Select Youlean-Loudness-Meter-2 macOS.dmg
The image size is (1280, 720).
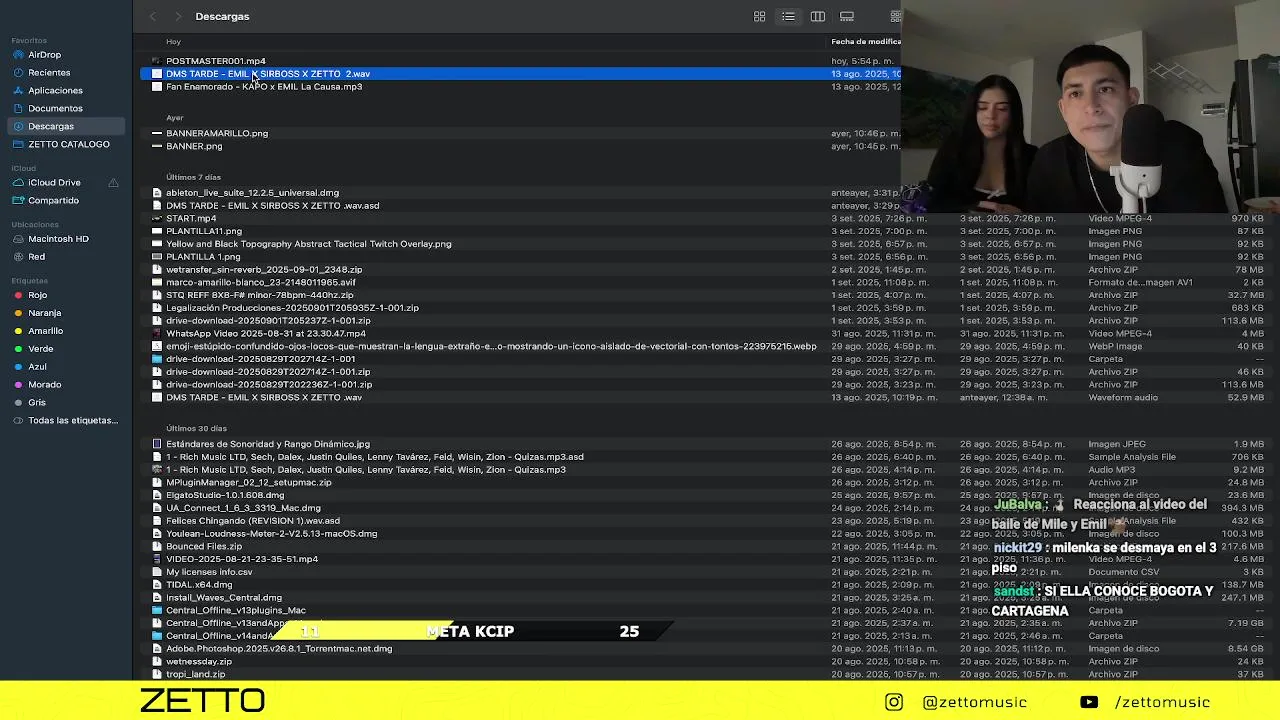[x=272, y=534]
